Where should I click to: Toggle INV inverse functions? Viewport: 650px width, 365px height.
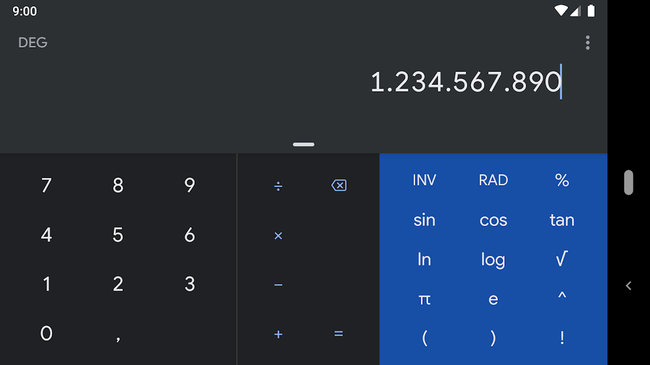(424, 180)
